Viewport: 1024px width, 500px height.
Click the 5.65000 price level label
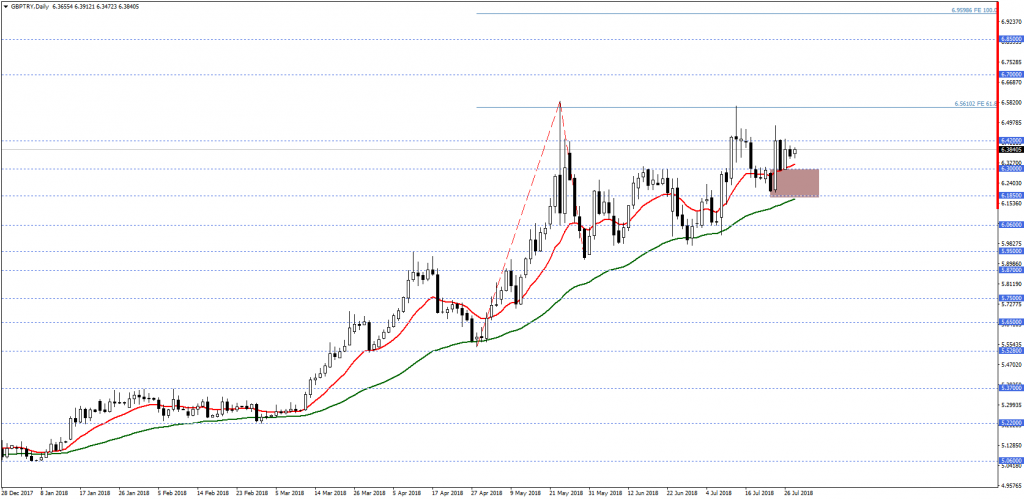pyautogui.click(x=1010, y=322)
